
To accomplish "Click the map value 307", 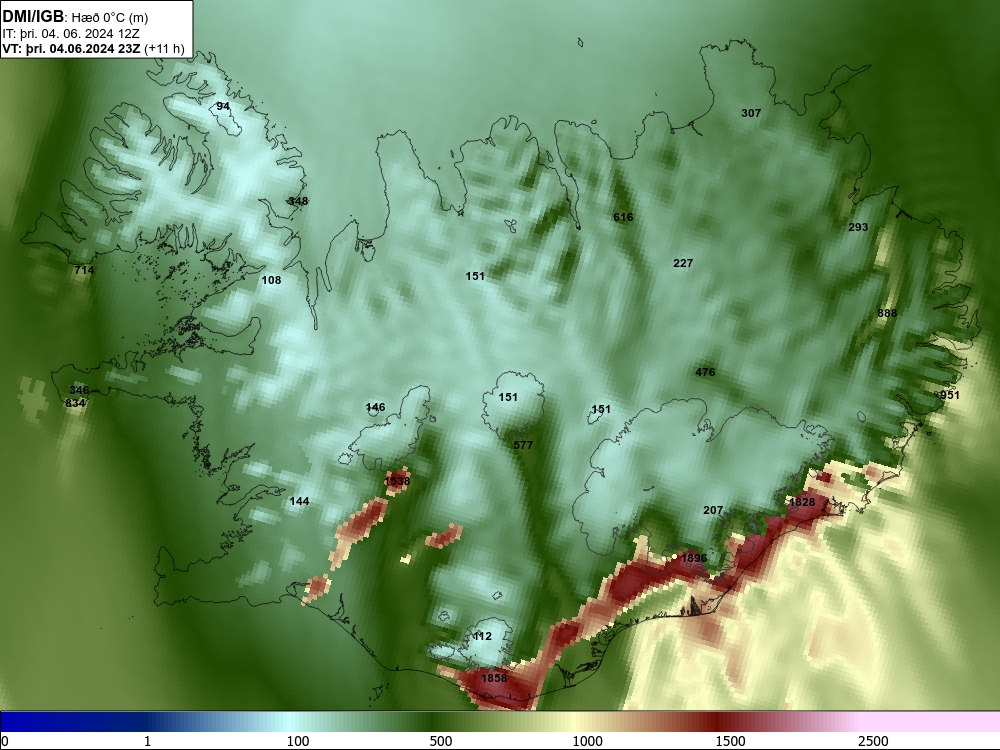I will 751,113.
